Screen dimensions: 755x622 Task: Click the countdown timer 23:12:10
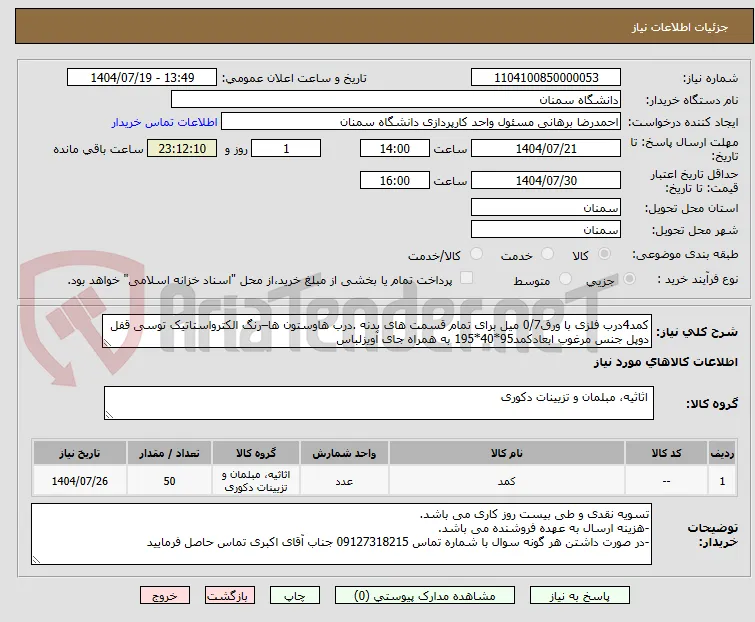point(182,148)
